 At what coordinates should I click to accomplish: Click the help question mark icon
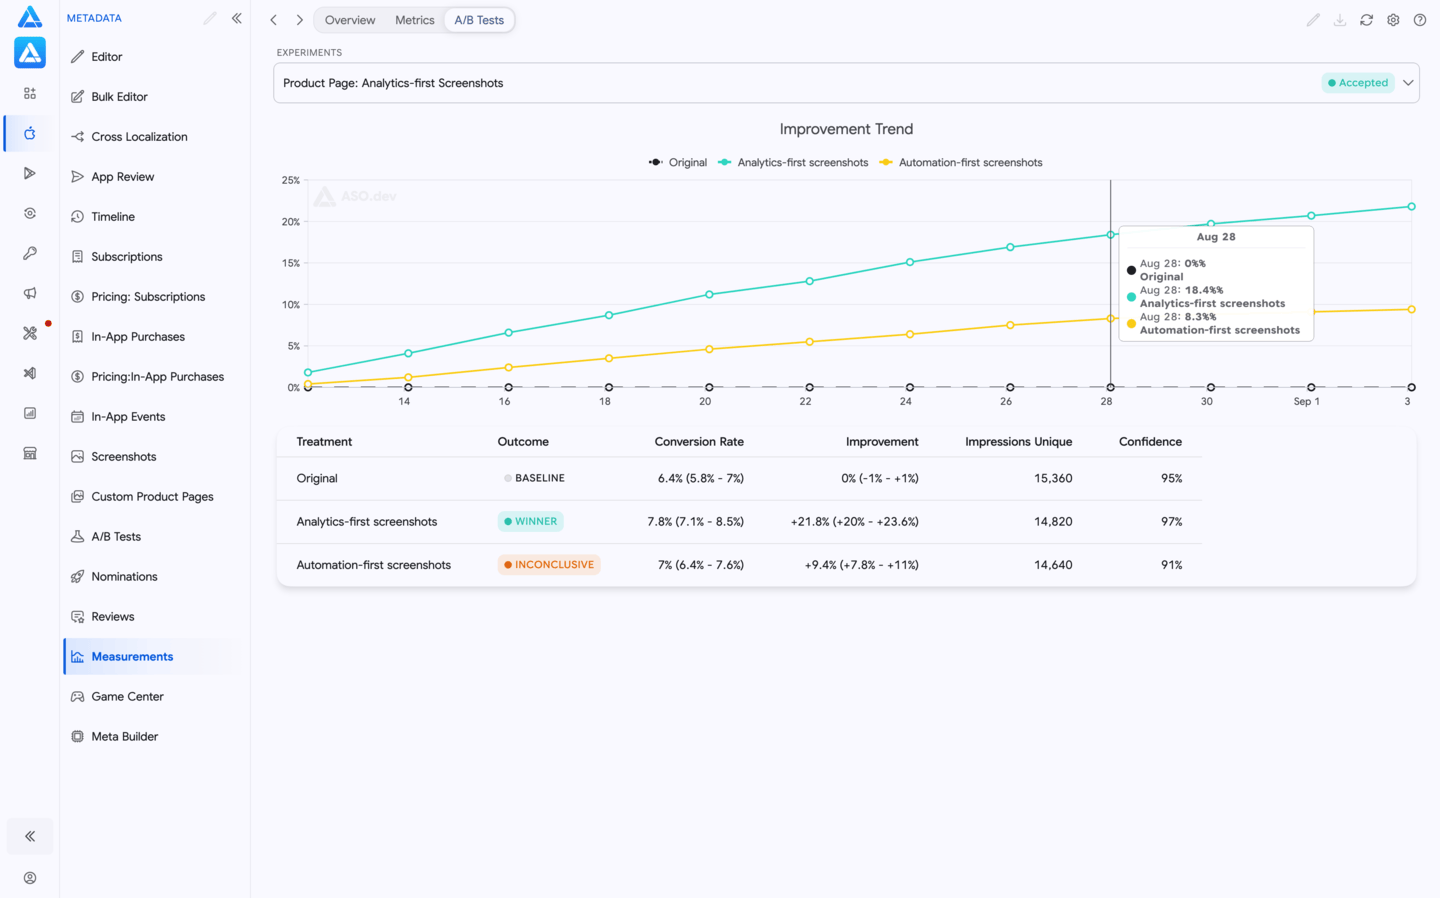click(1420, 20)
